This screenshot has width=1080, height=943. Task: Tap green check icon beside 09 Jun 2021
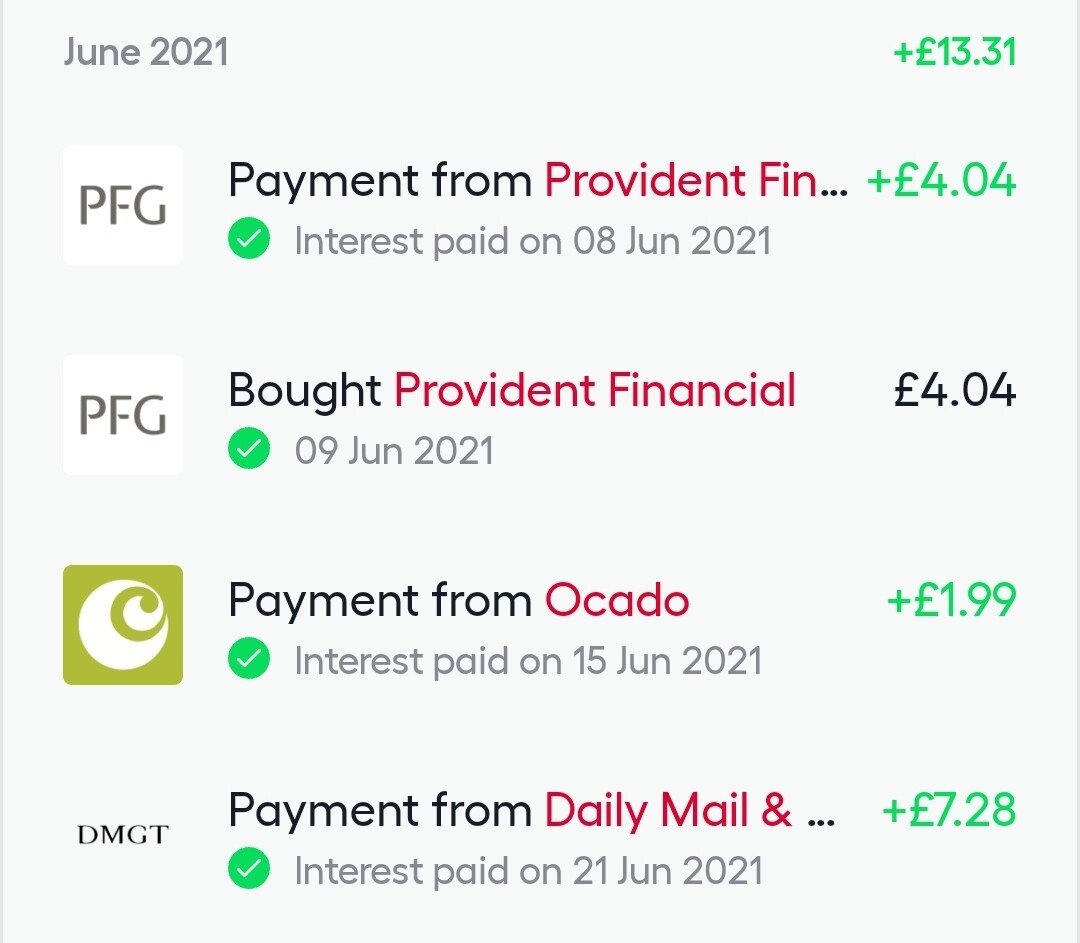[x=249, y=448]
